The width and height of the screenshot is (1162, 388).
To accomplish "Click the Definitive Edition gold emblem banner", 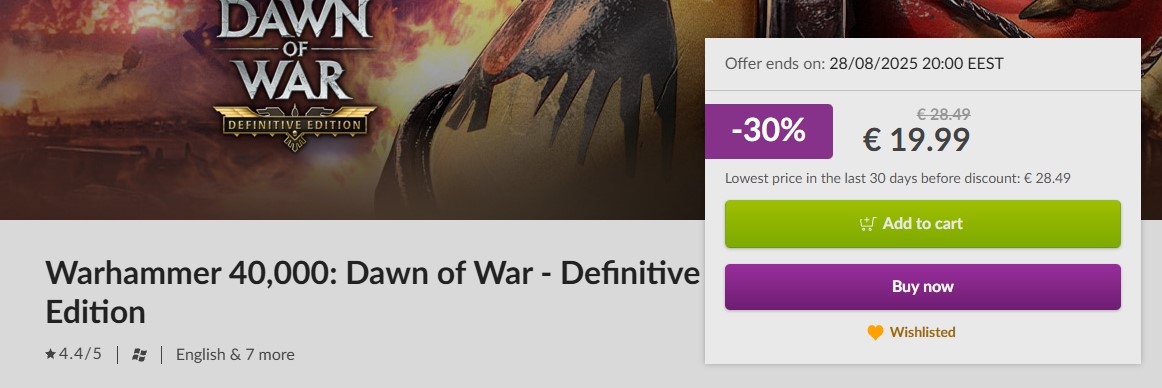I will (x=295, y=124).
